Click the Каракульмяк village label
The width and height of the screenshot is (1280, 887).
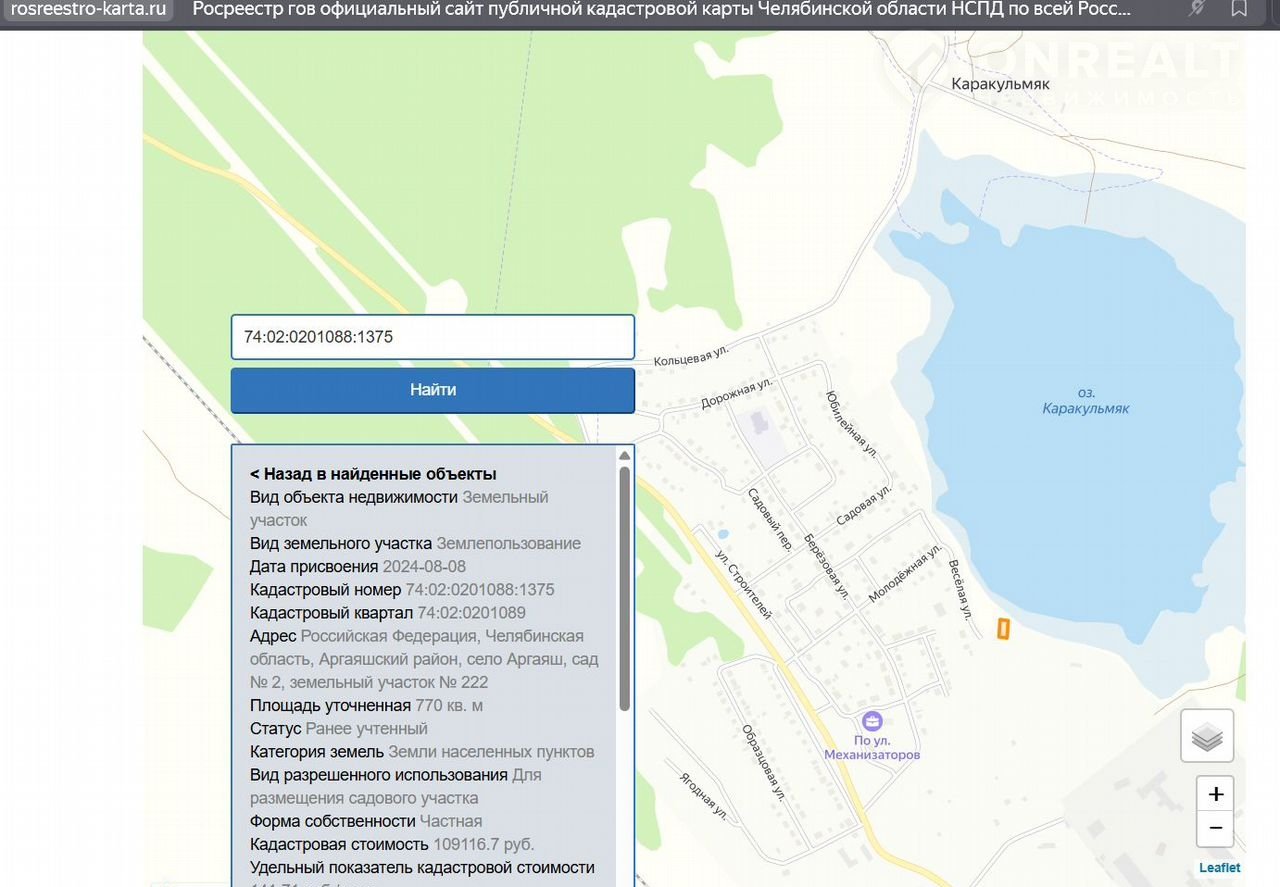pos(1000,84)
